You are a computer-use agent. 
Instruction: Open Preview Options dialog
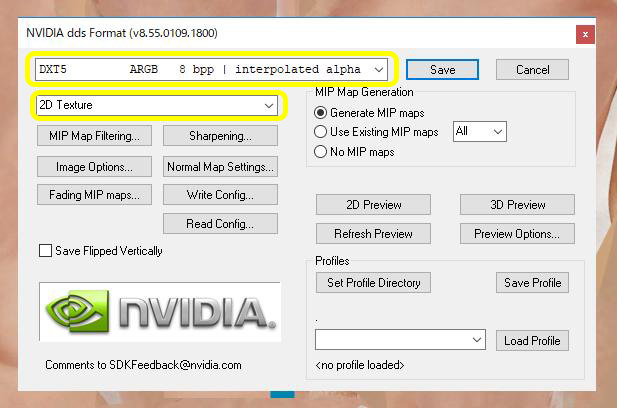(517, 234)
